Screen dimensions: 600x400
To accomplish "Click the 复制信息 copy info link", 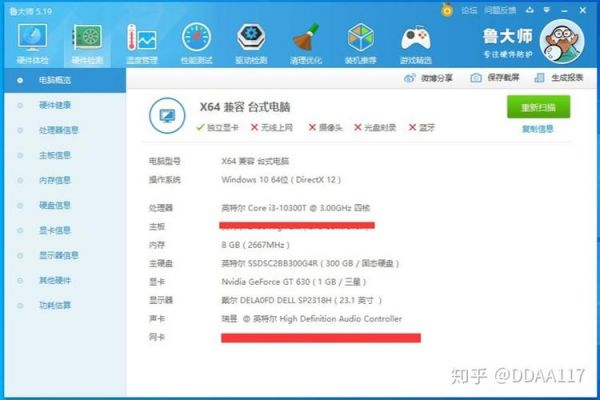I will pyautogui.click(x=538, y=129).
